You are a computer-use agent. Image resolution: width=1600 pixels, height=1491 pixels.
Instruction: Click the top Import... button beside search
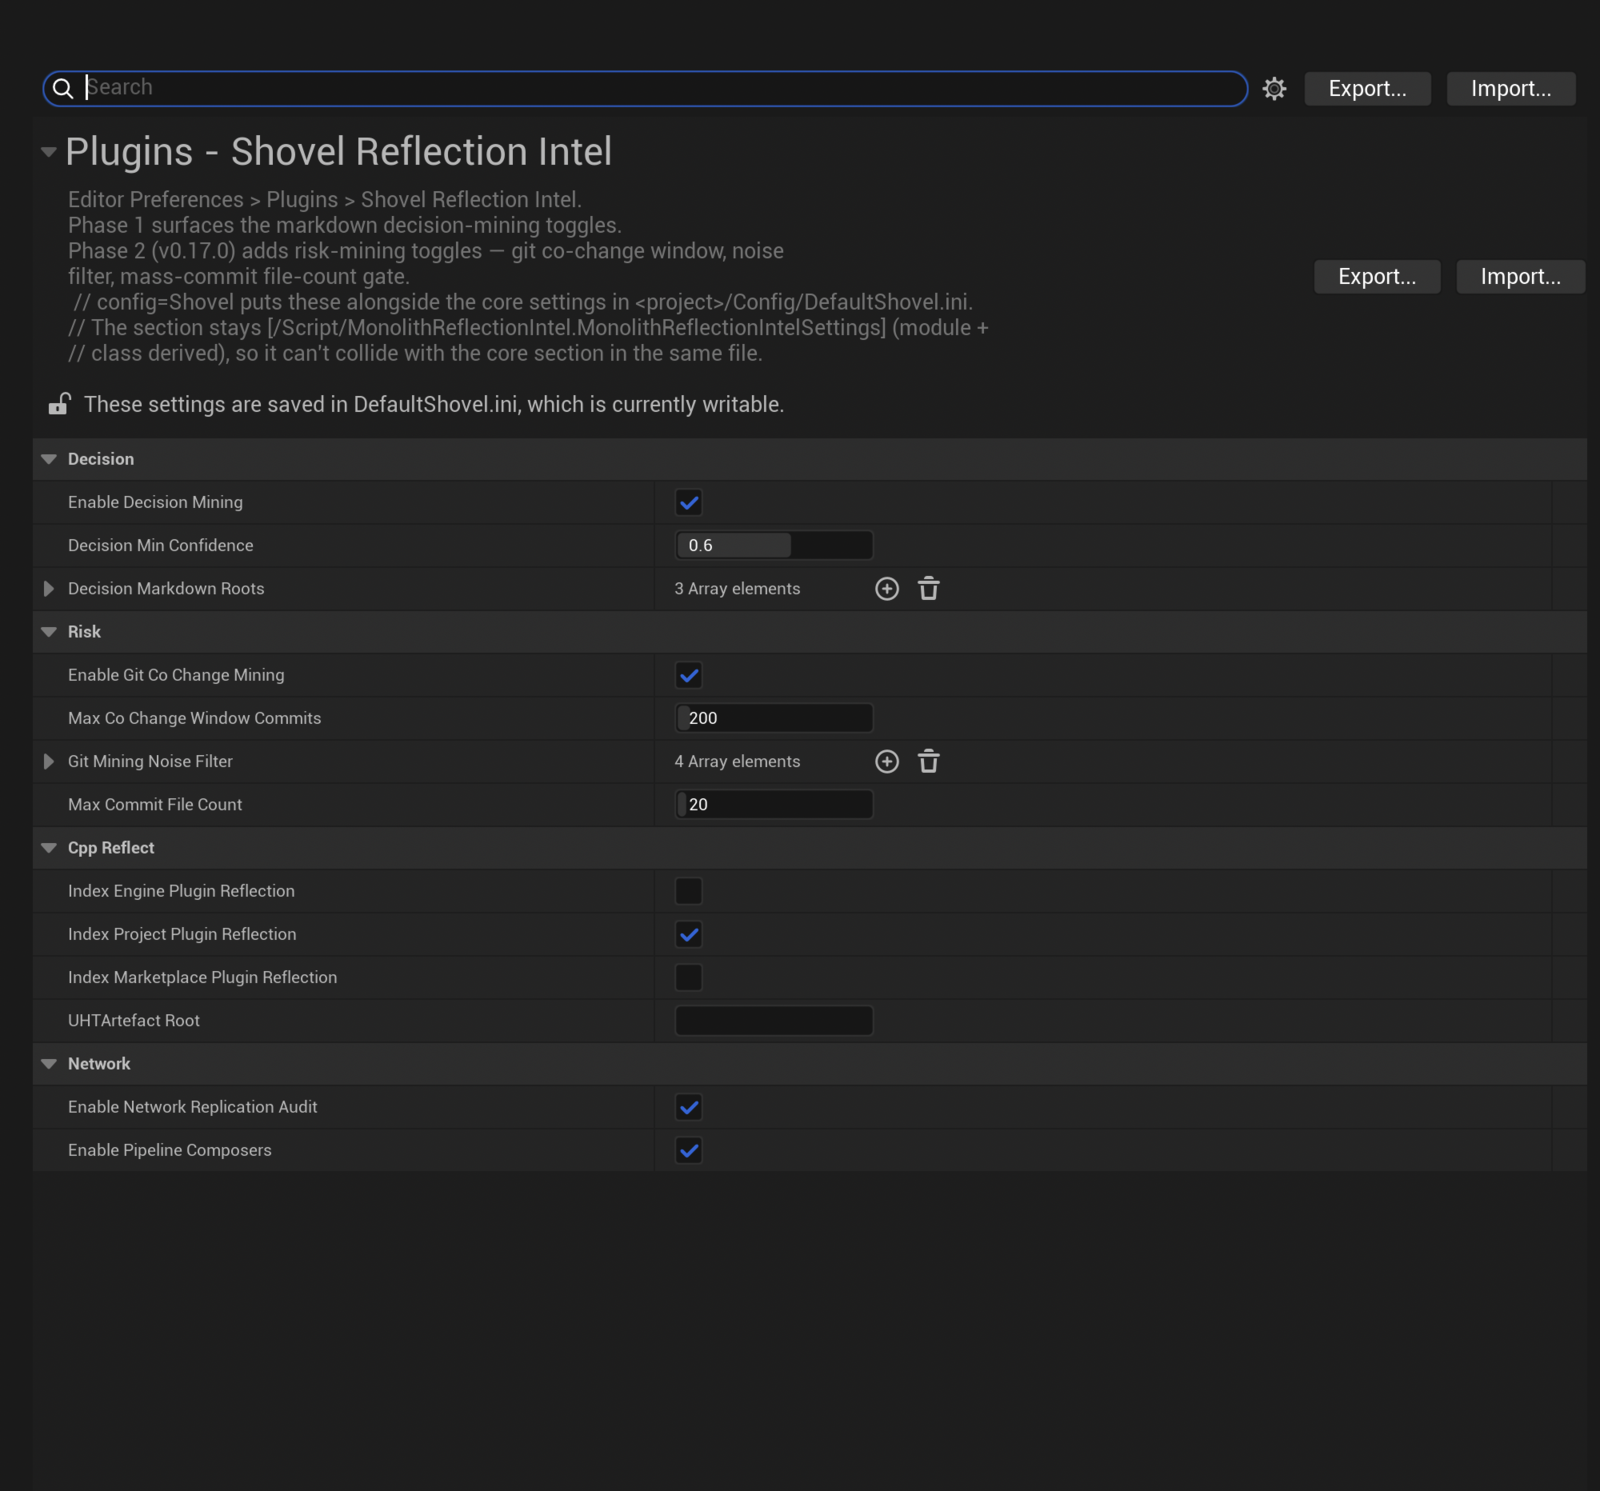(1511, 89)
